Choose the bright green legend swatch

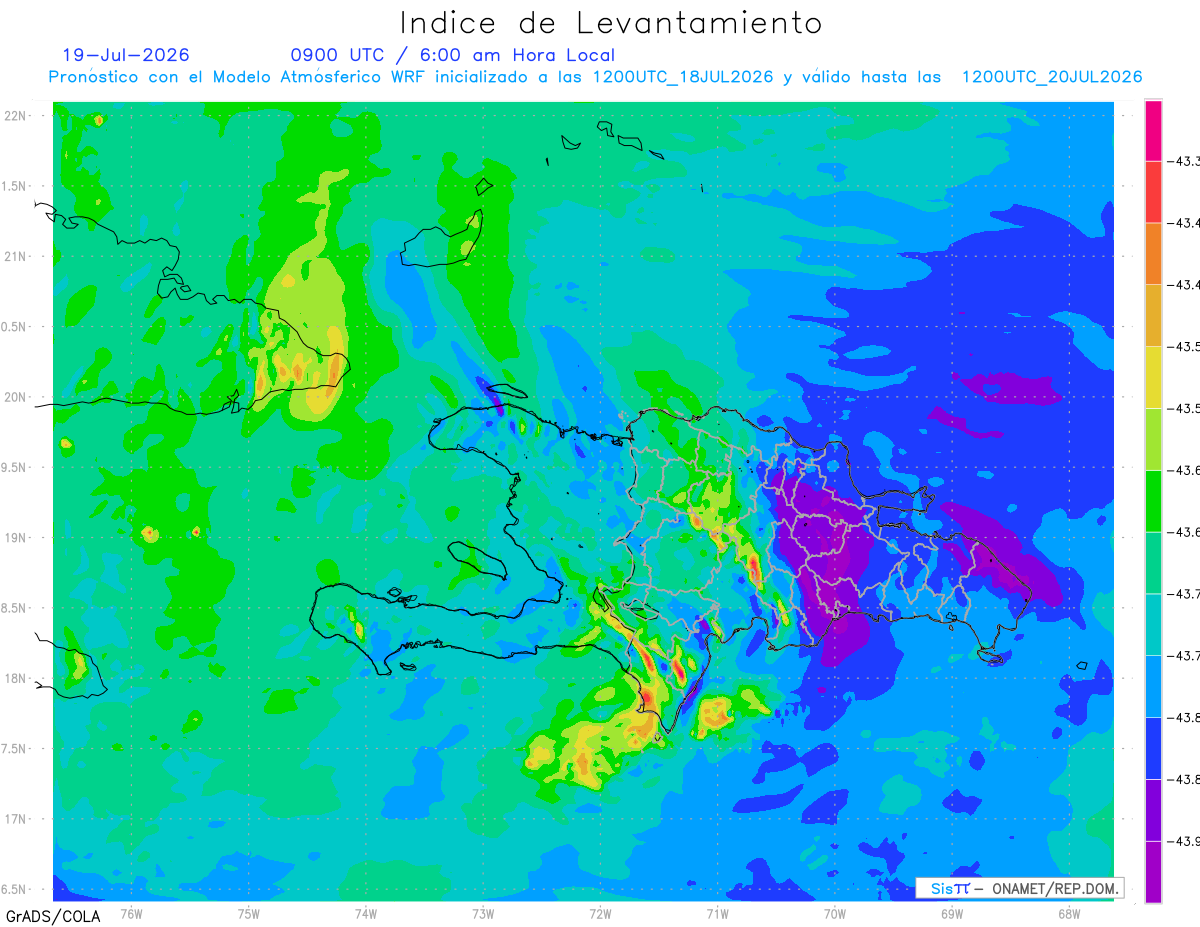coord(1153,502)
